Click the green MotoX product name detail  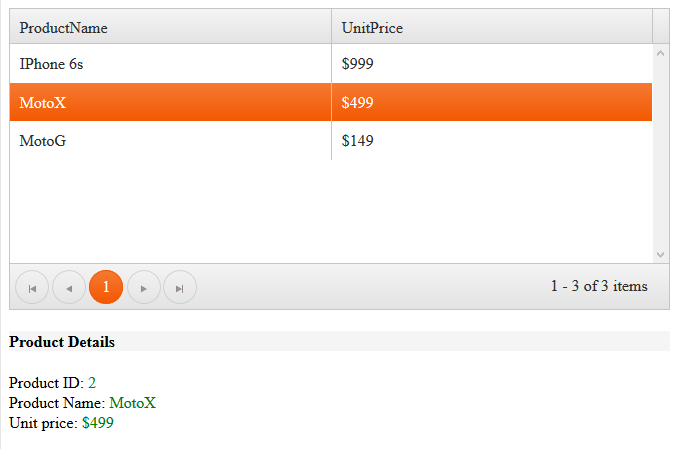132,403
